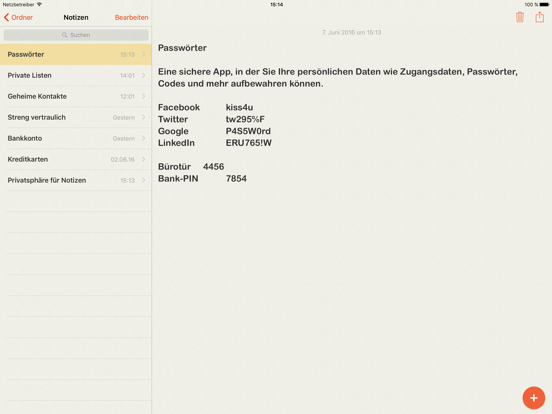The image size is (552, 414).
Task: Tap the chevron on the Private Listen row
Action: [144, 75]
